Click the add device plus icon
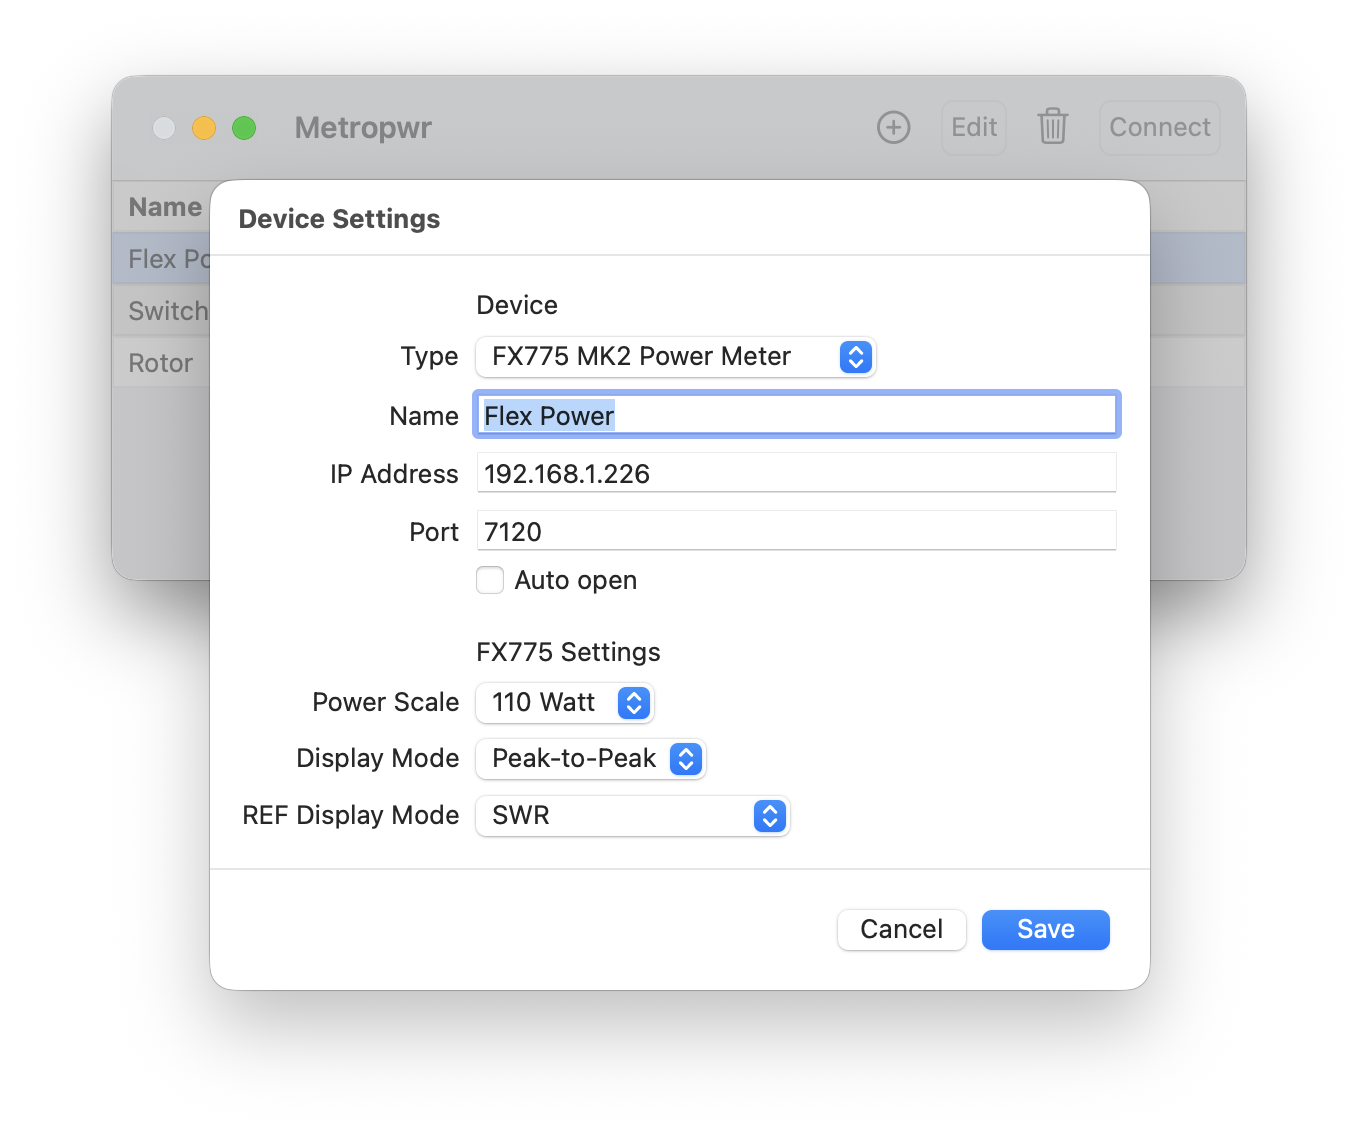The height and width of the screenshot is (1138, 1358). pyautogui.click(x=893, y=128)
